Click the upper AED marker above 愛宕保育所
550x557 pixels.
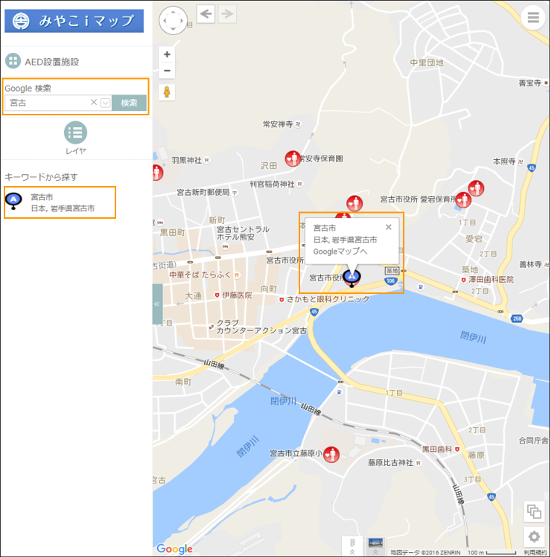click(476, 188)
